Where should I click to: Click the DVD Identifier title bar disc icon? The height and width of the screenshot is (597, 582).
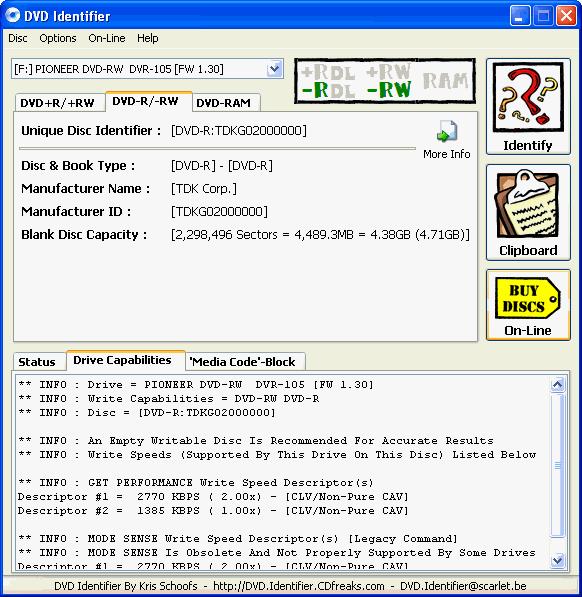point(13,16)
